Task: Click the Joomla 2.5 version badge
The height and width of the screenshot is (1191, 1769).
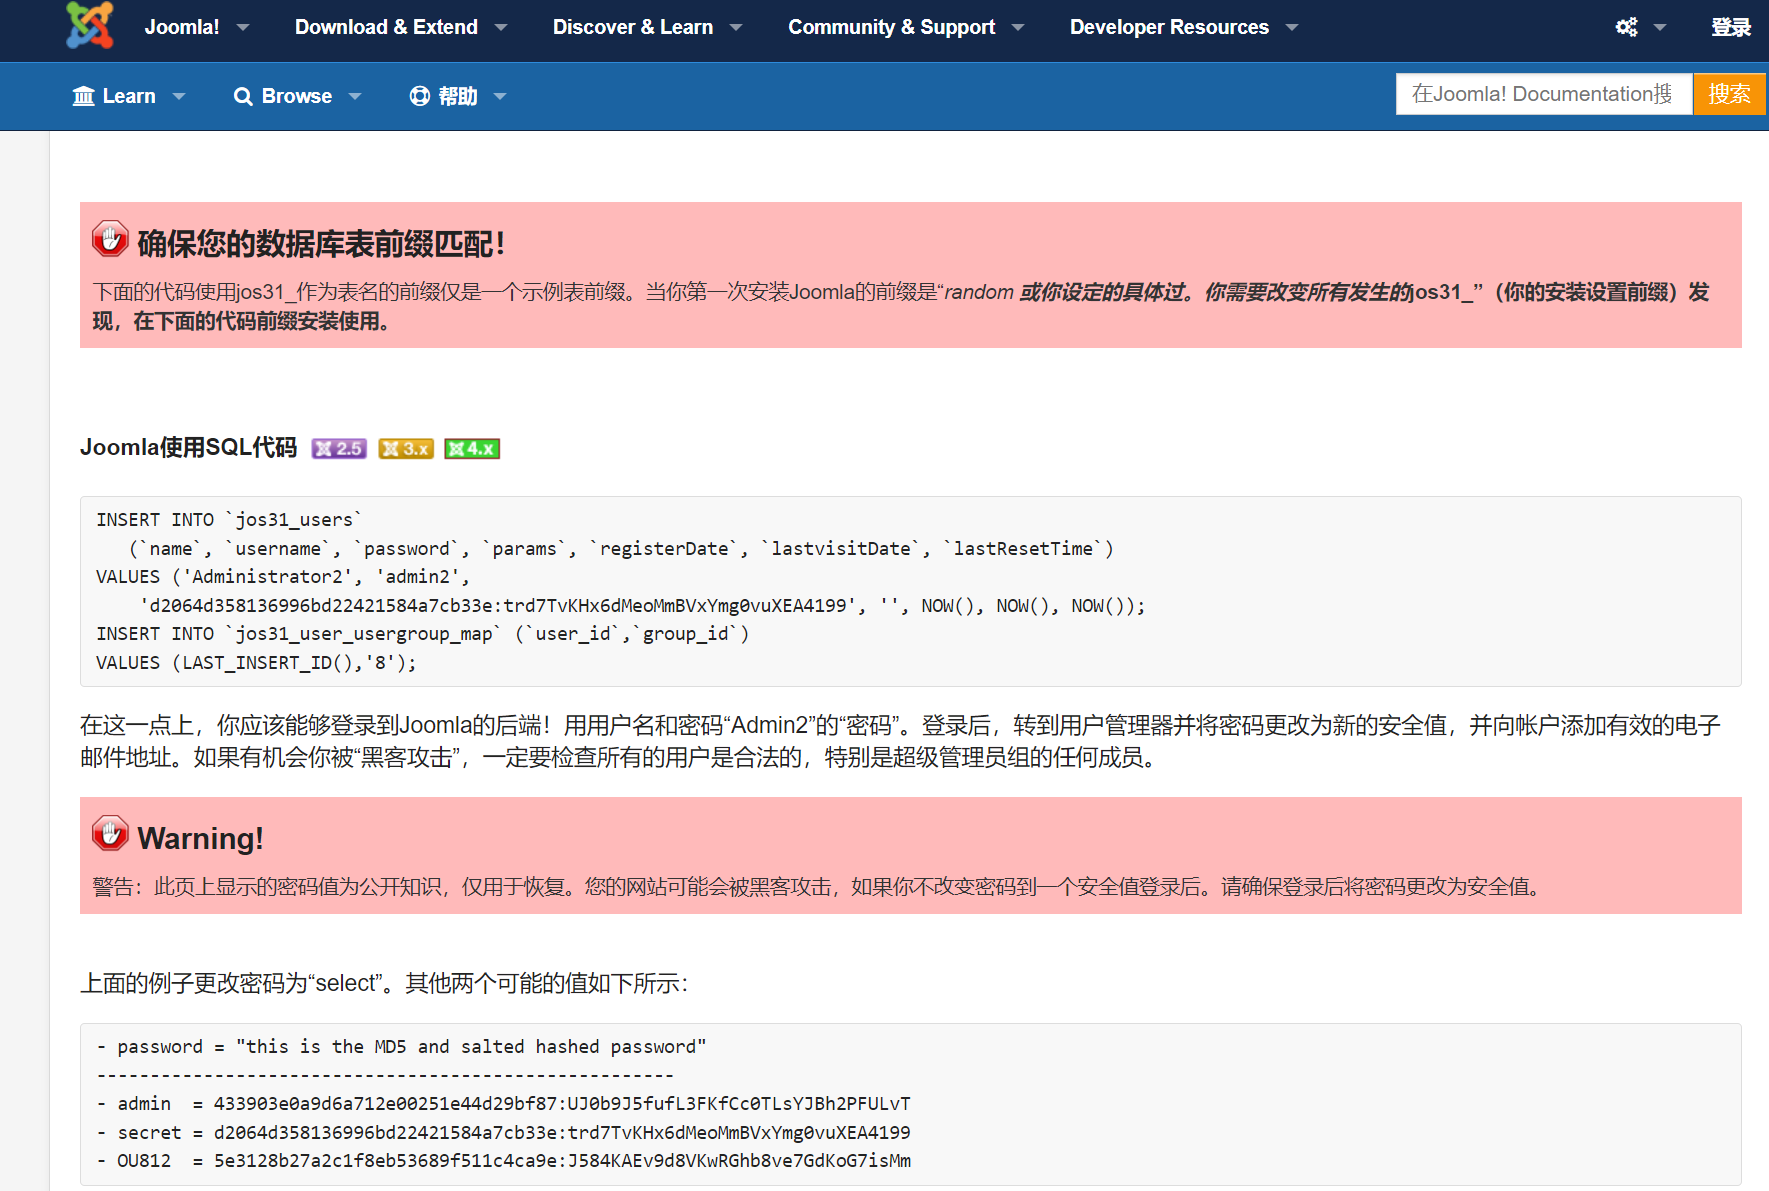Action: (x=339, y=449)
